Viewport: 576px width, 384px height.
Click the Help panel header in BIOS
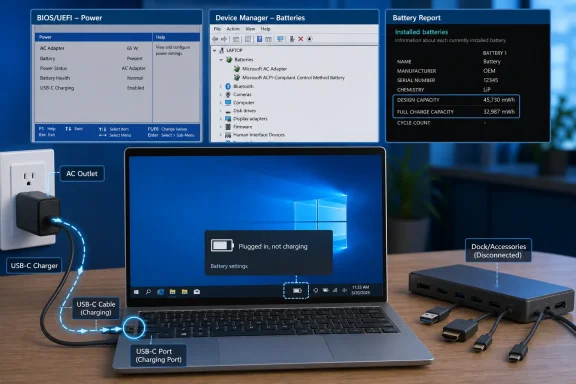(160, 37)
